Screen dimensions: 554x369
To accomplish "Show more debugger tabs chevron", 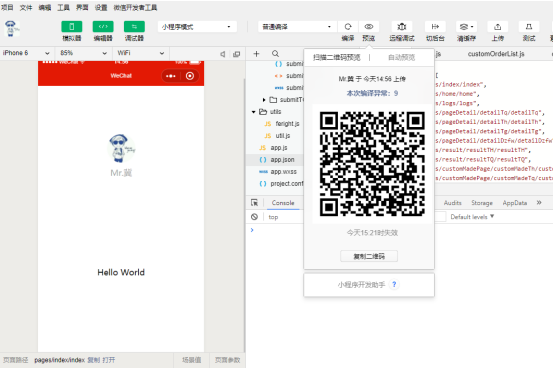I will [x=539, y=203].
